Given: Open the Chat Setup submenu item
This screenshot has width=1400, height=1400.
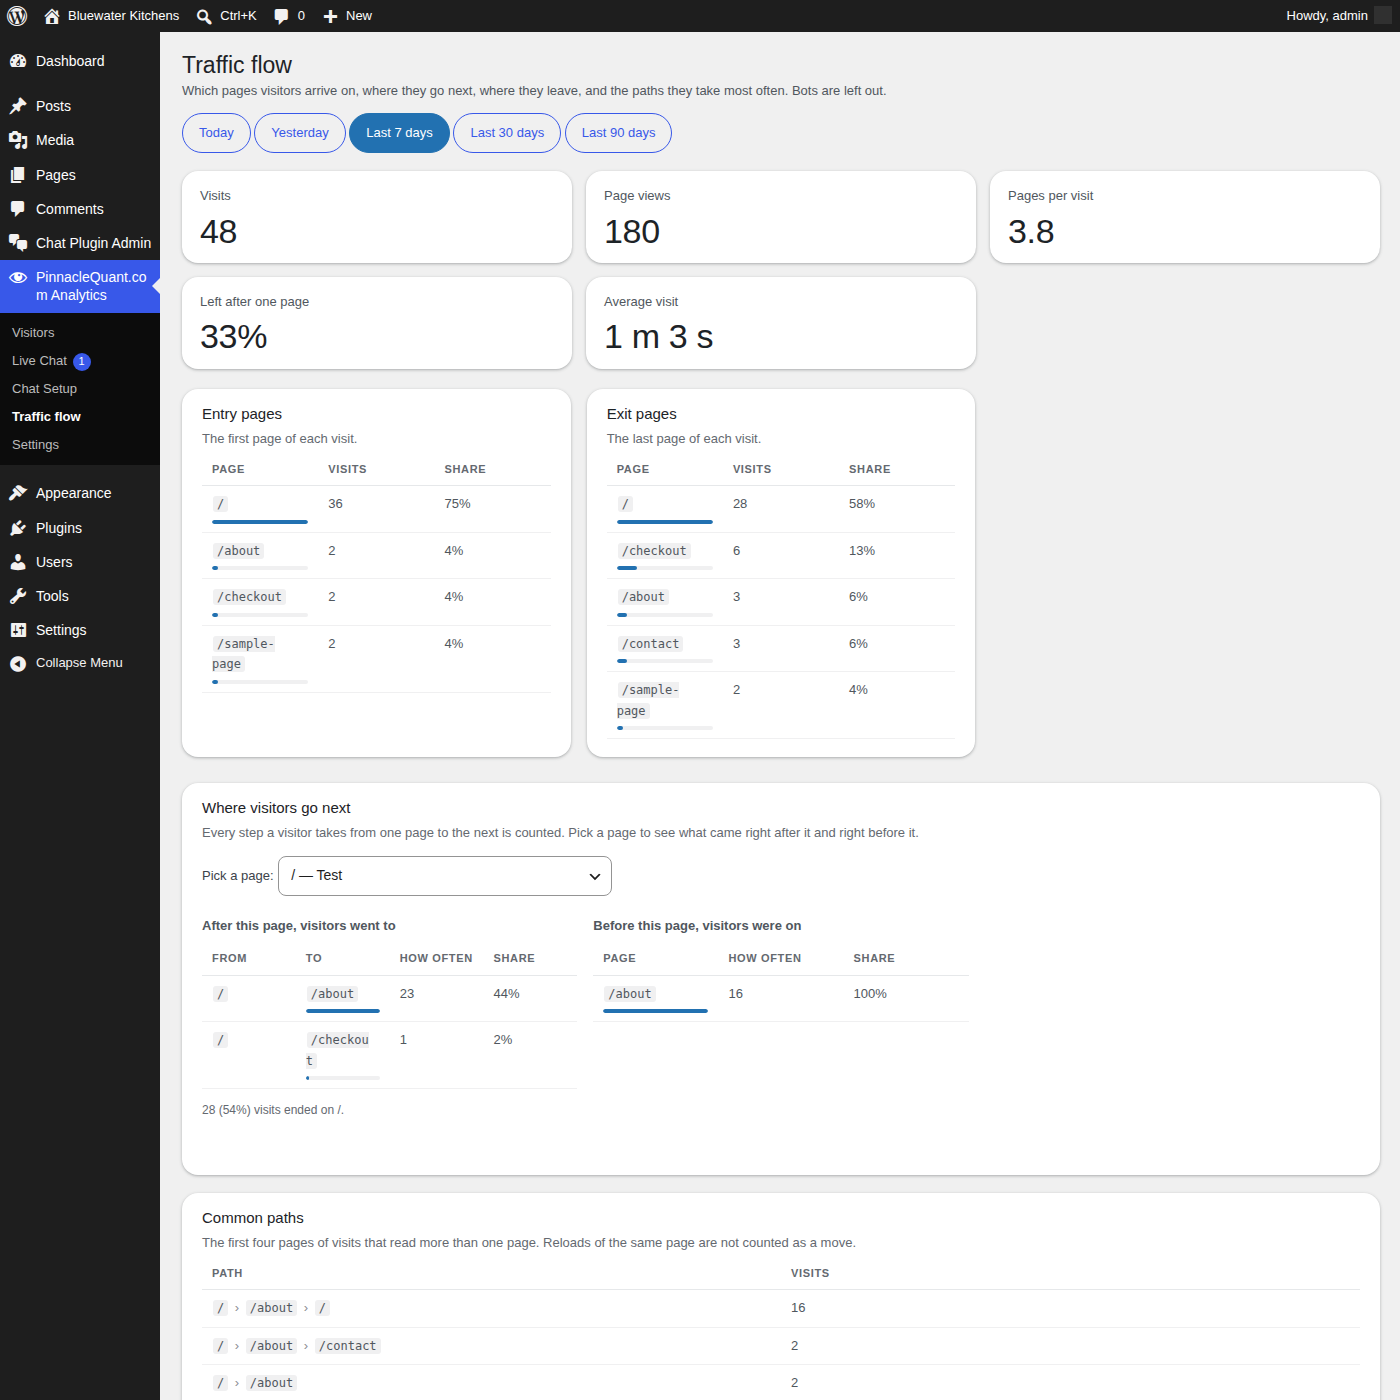Looking at the screenshot, I should [44, 389].
